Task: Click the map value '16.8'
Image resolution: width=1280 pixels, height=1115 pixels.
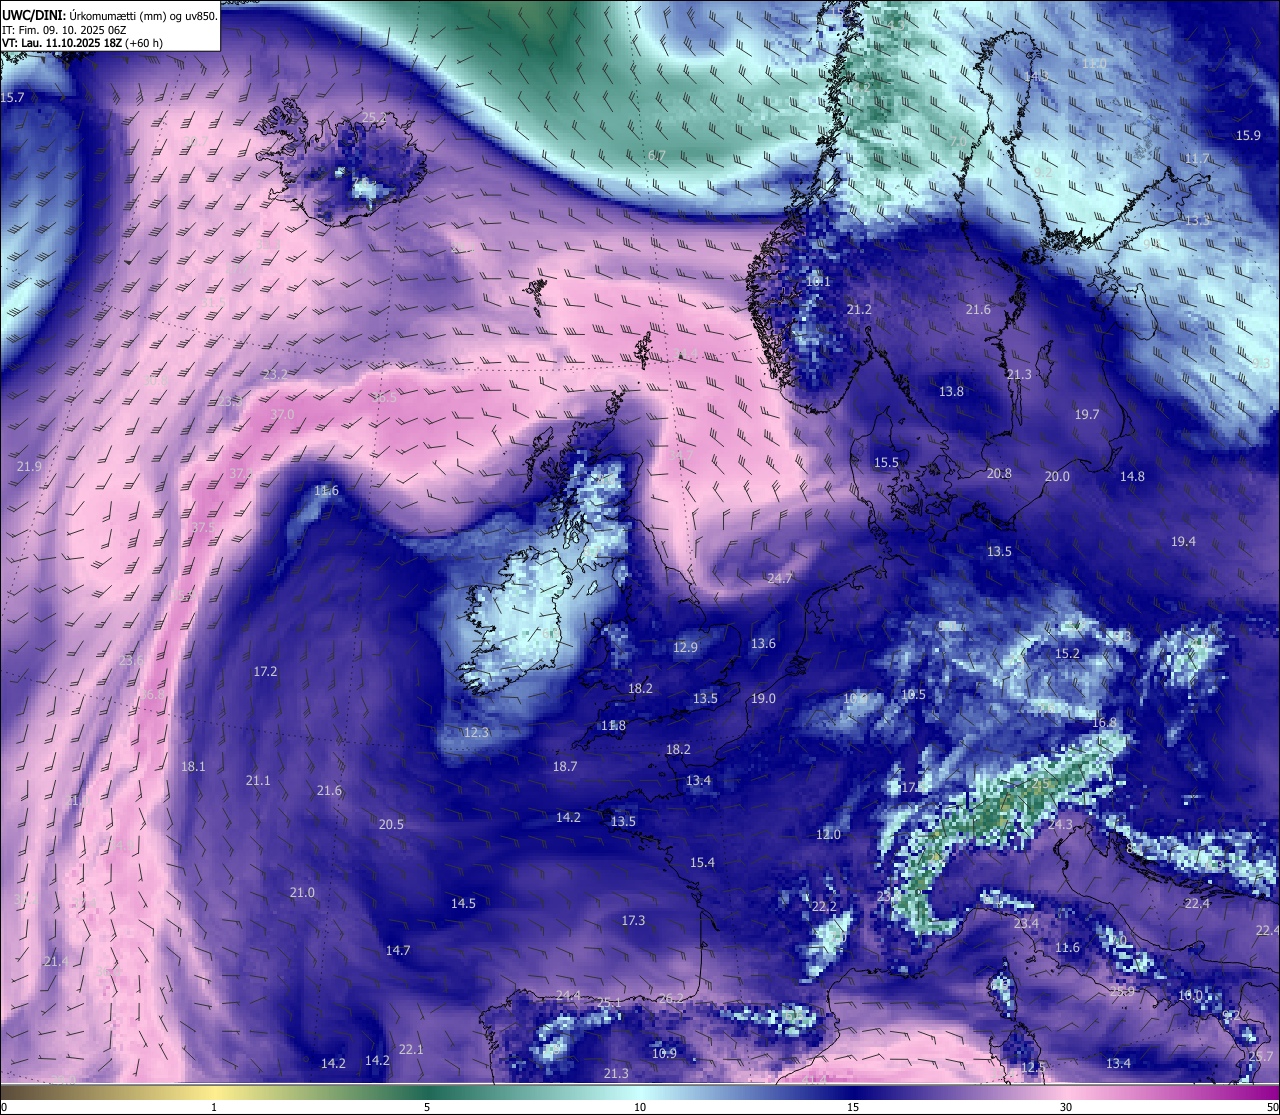Action: coord(1104,723)
